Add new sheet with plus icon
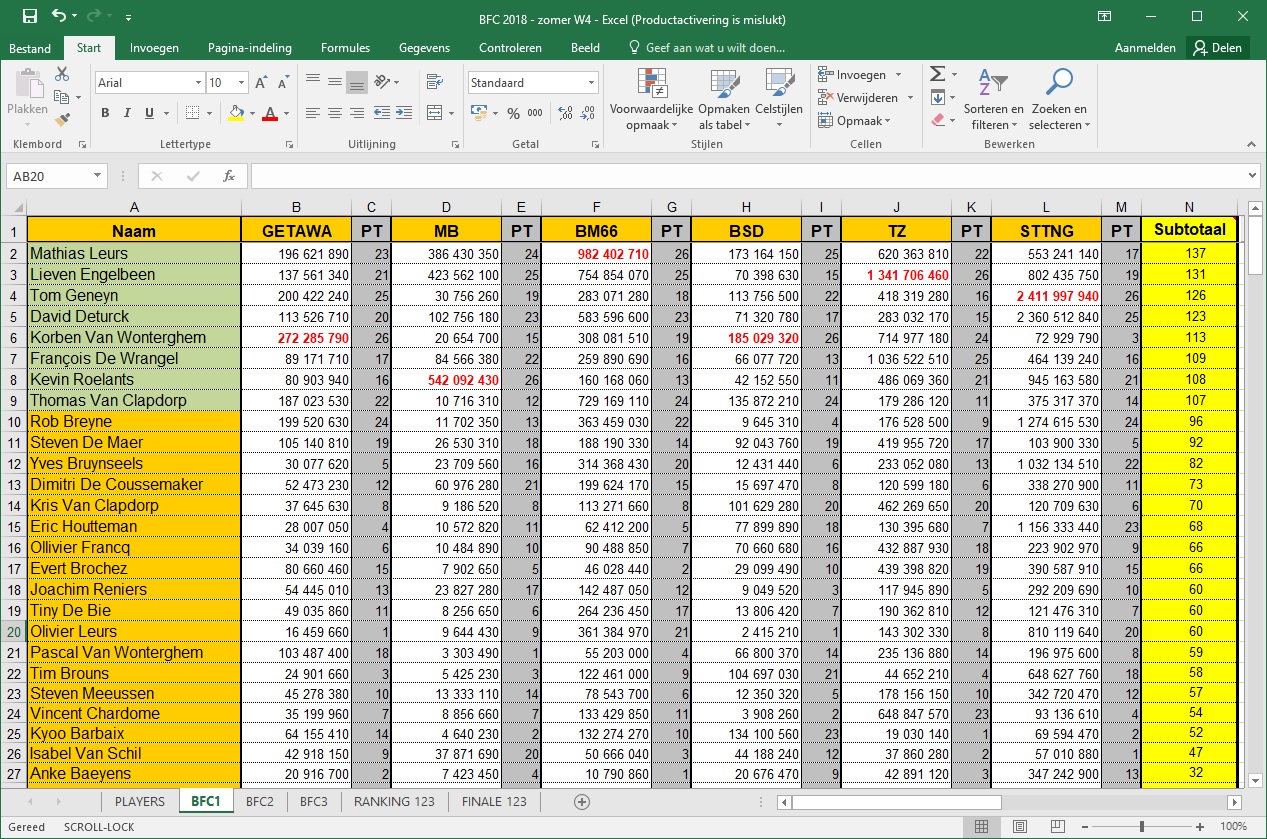This screenshot has height=839, width=1267. [582, 801]
